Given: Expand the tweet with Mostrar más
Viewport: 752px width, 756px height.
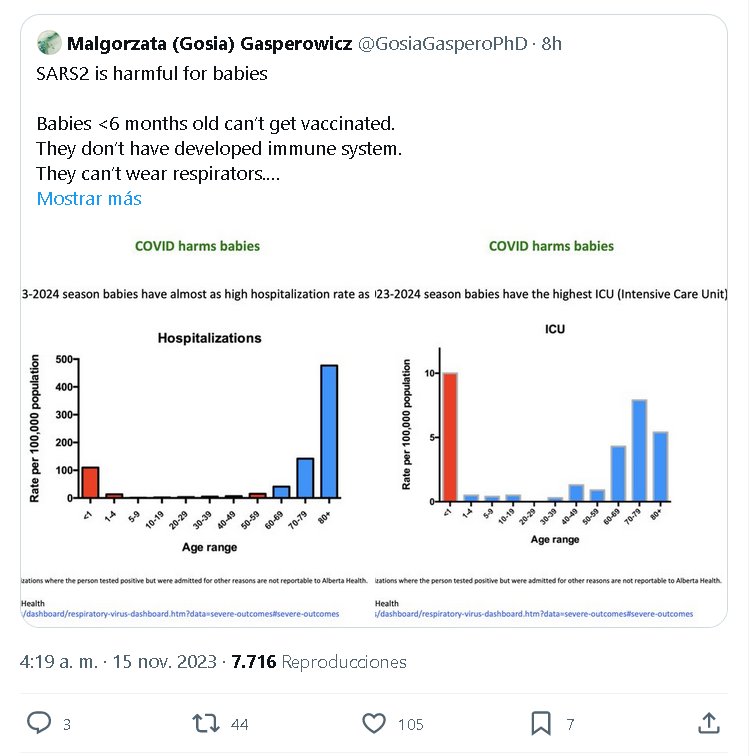Looking at the screenshot, I should coord(89,198).
